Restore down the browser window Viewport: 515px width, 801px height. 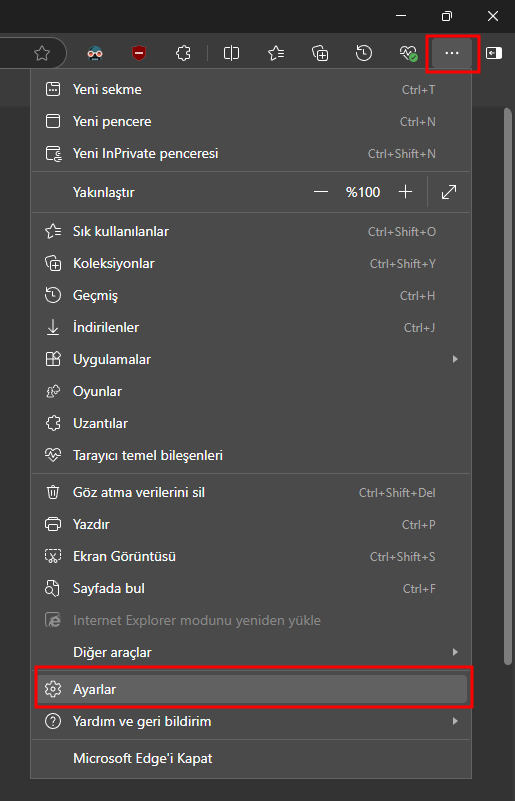[x=447, y=16]
